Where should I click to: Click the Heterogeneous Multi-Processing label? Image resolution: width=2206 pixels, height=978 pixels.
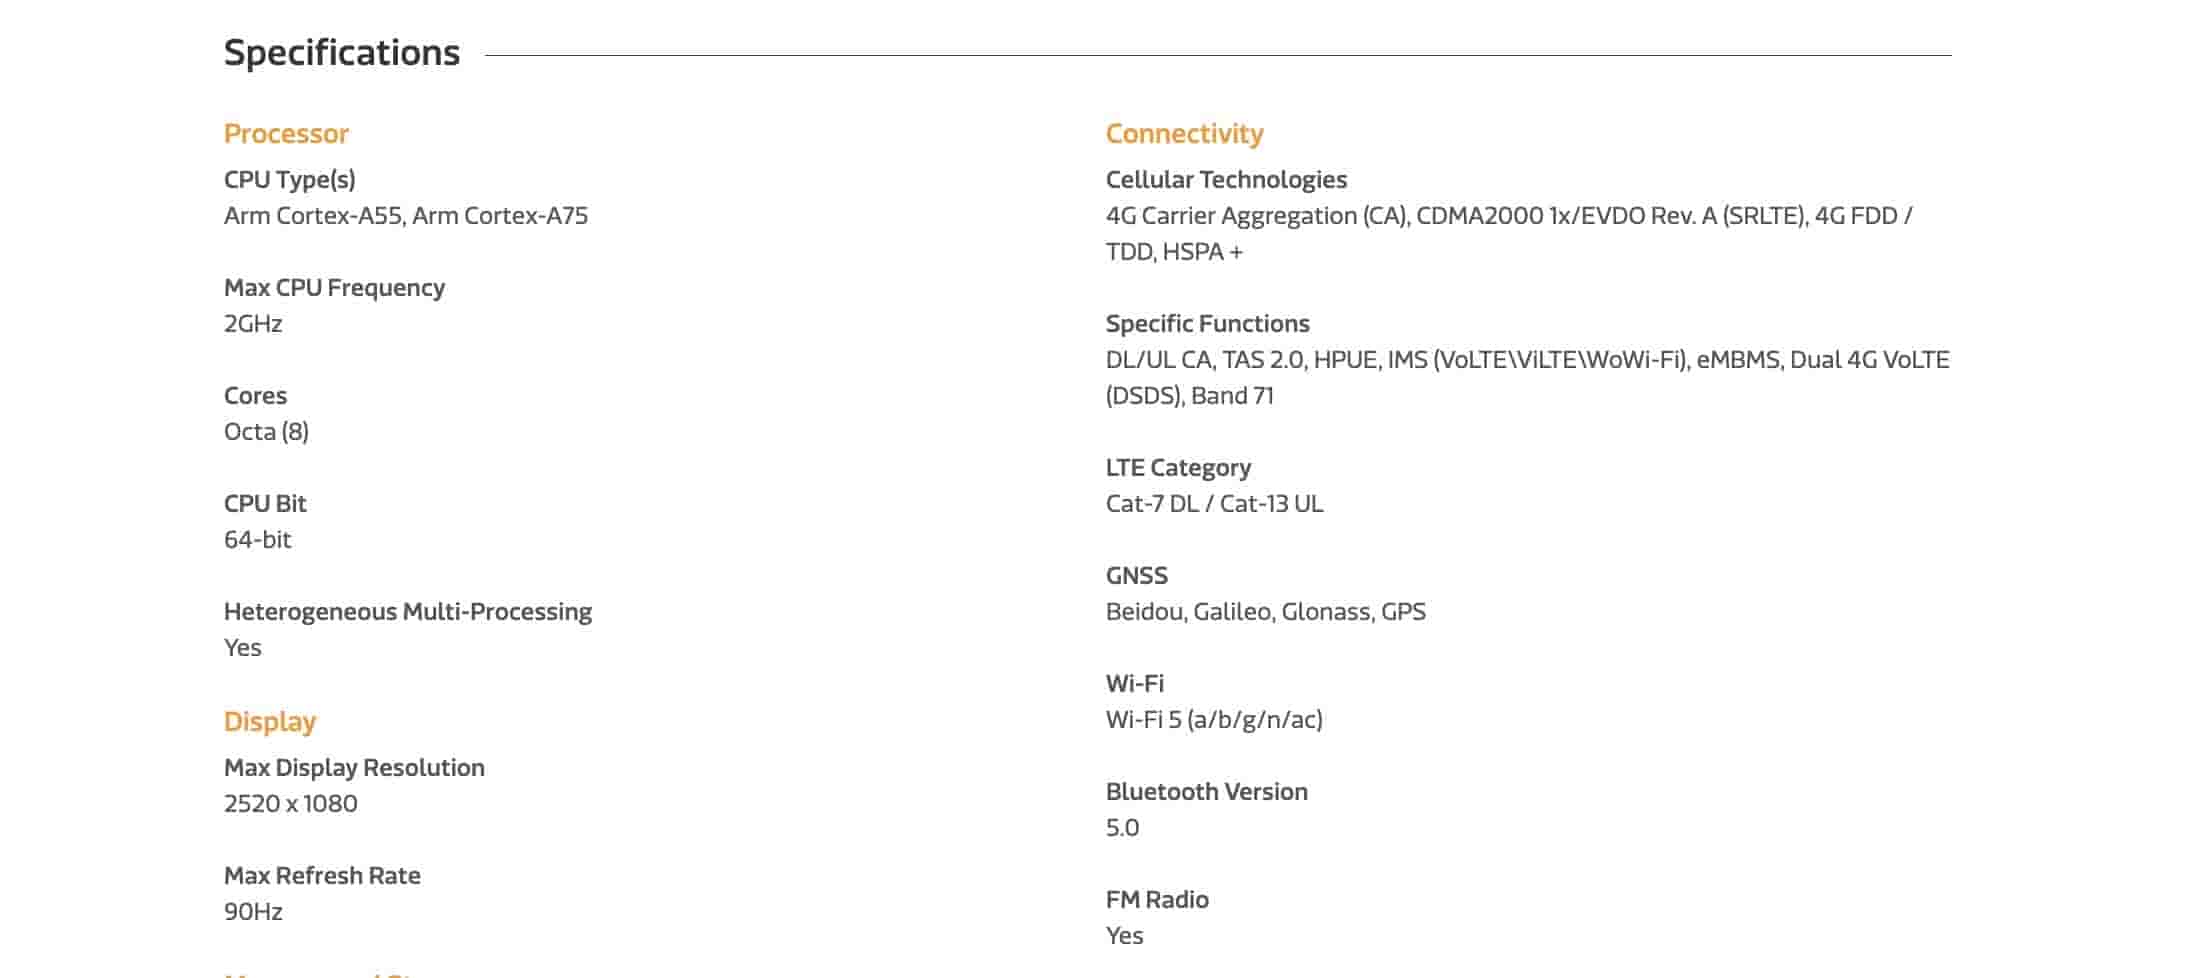click(x=407, y=612)
